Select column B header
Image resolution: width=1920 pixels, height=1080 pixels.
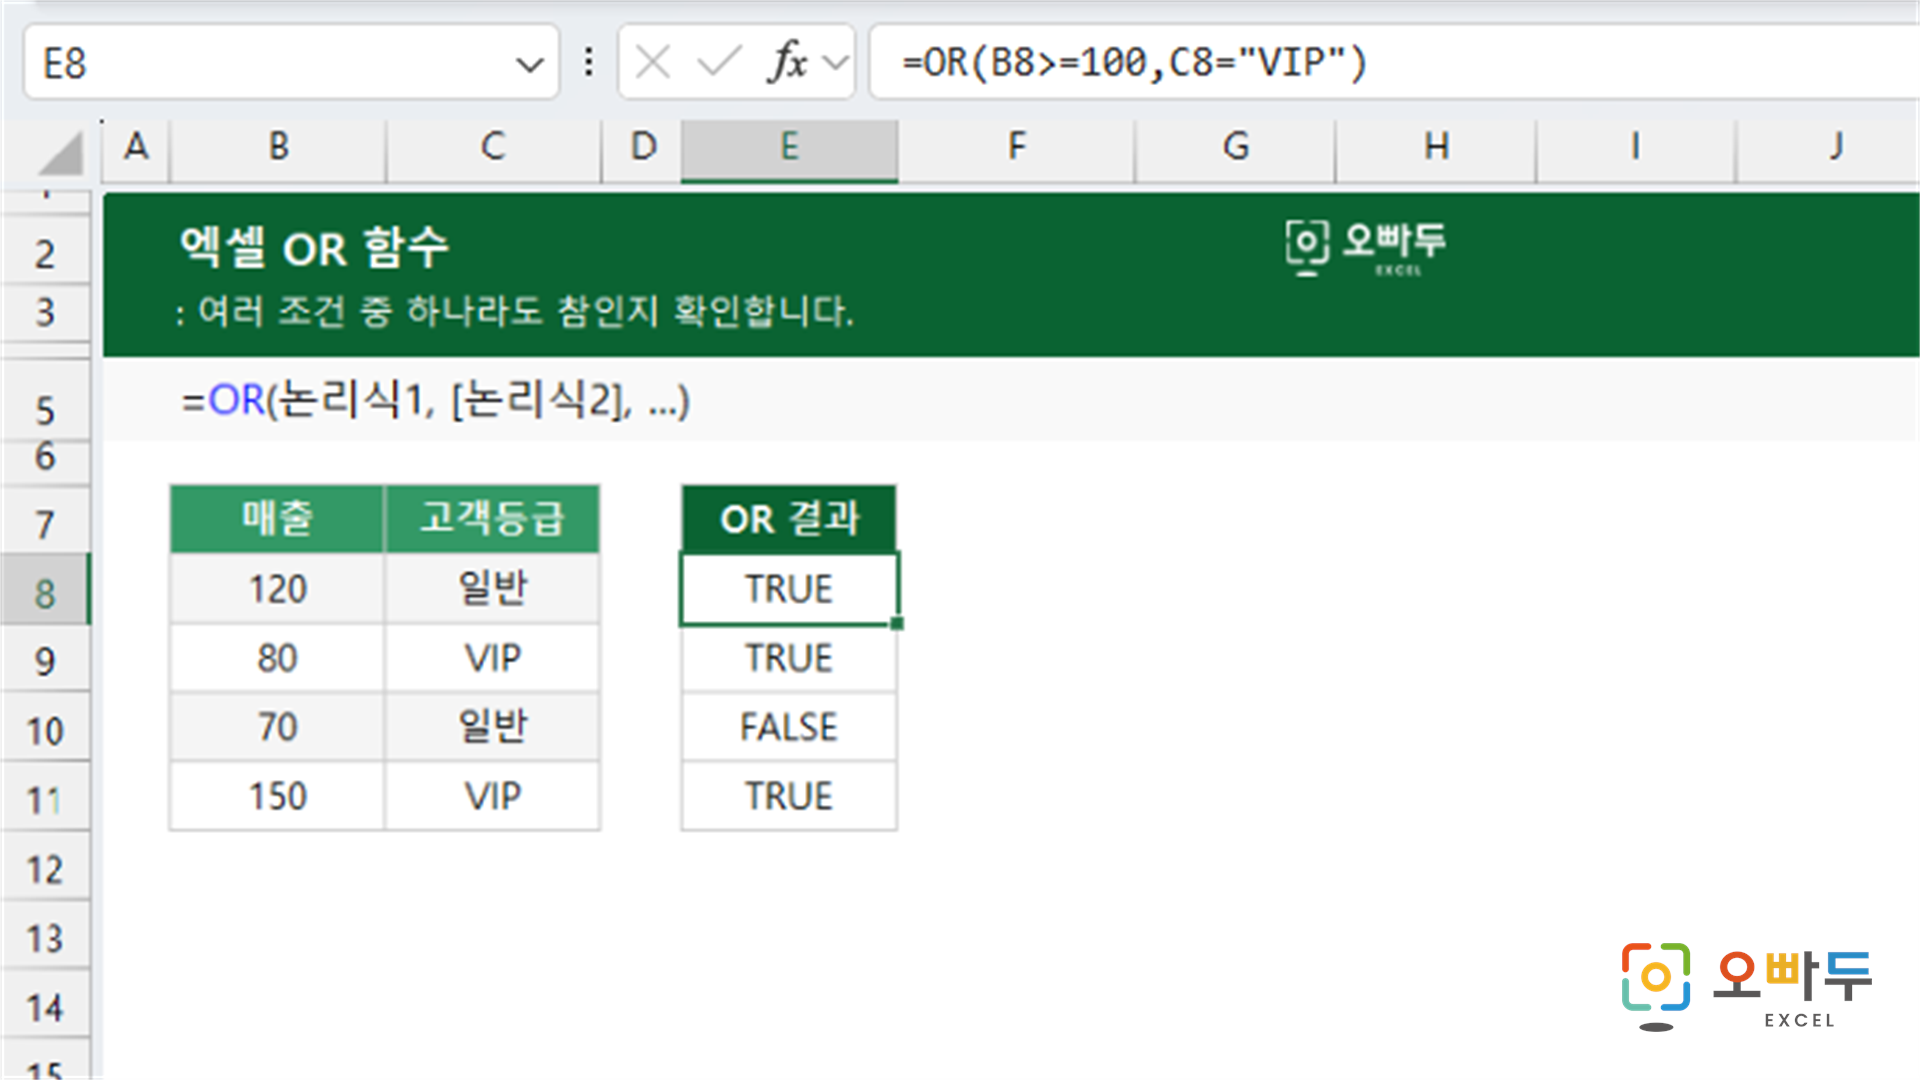(278, 148)
